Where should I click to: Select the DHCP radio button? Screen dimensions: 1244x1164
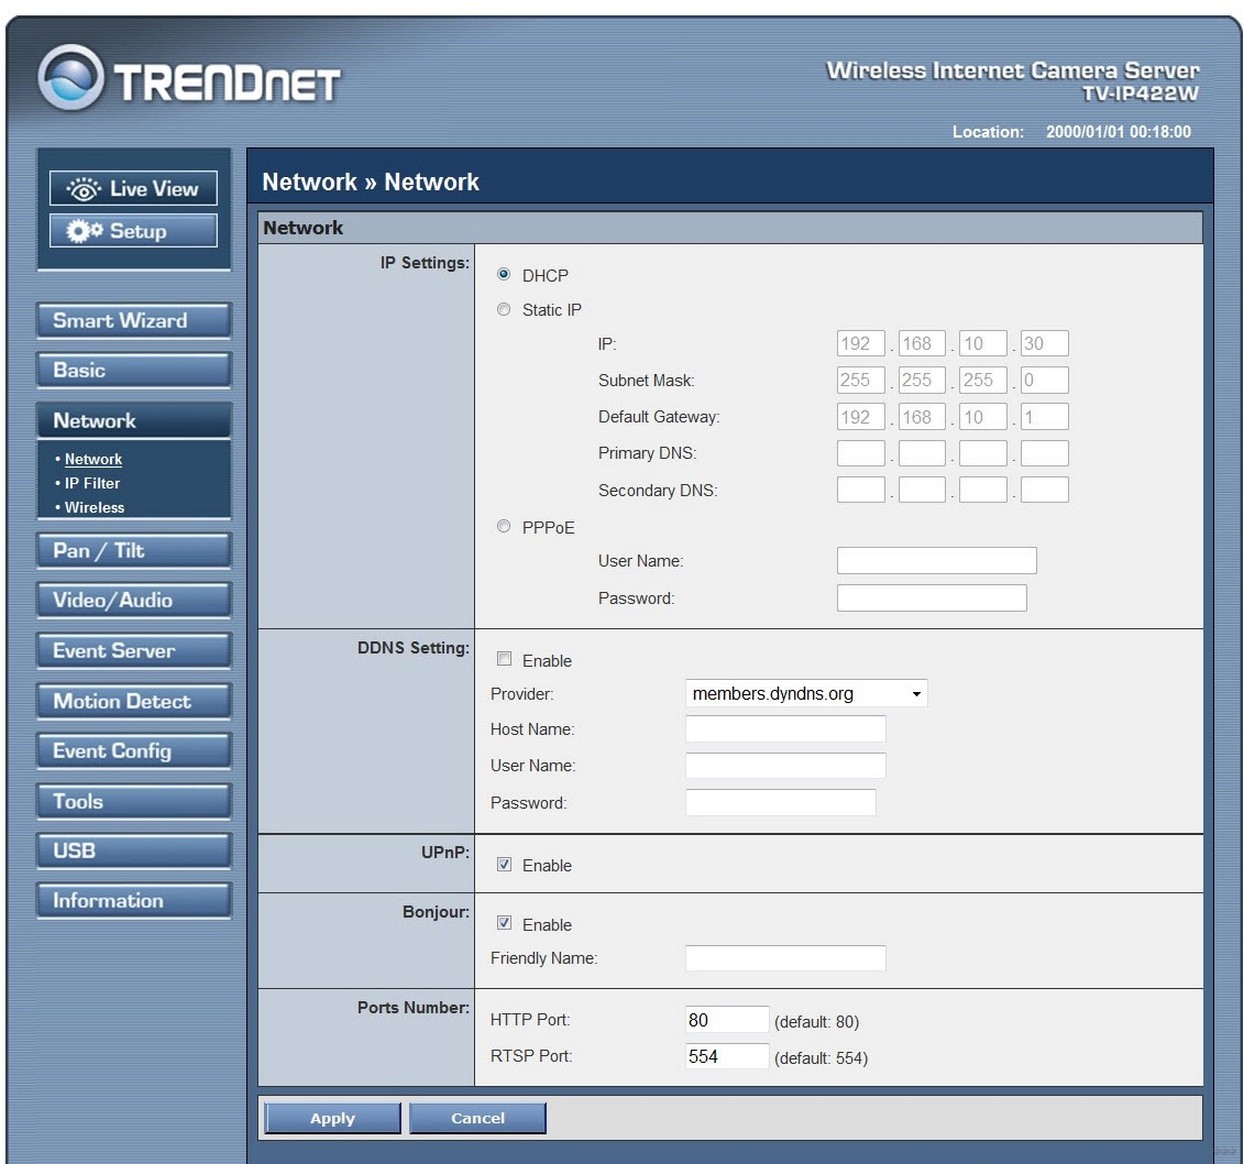(x=504, y=274)
